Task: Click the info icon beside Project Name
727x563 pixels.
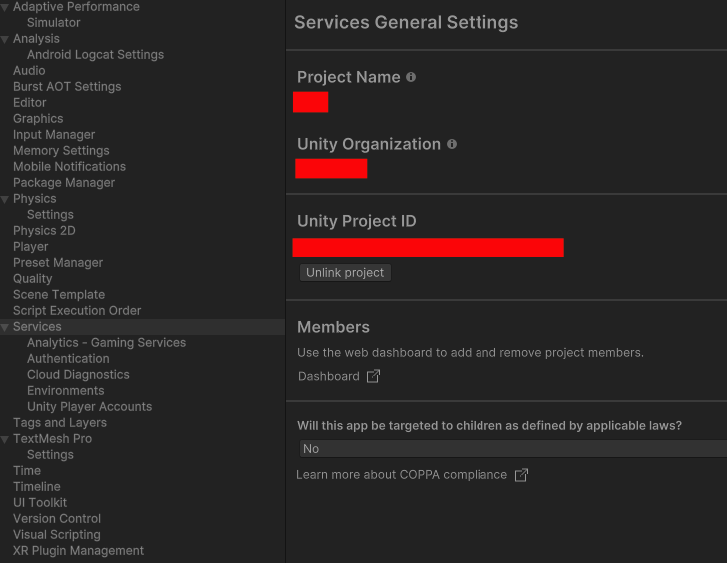Action: pos(411,77)
